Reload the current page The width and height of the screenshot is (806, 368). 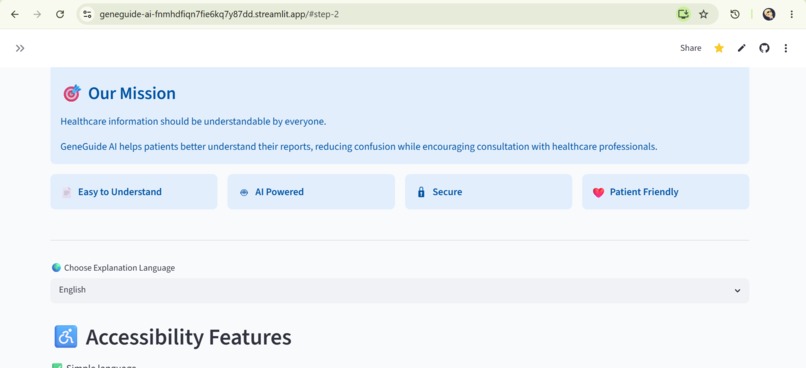(x=60, y=14)
